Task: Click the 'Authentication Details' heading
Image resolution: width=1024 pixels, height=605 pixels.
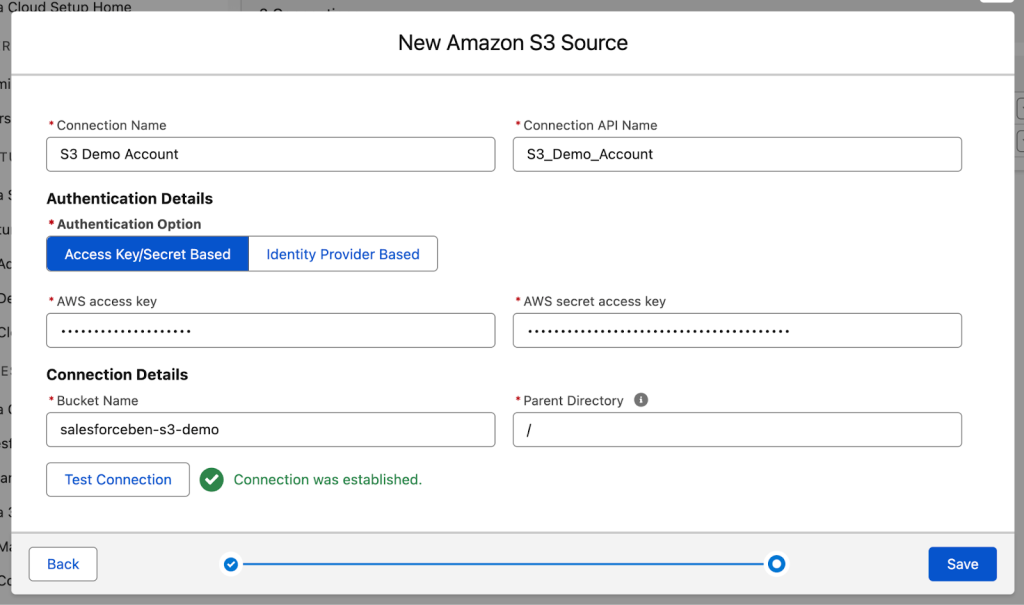Action: tap(129, 199)
